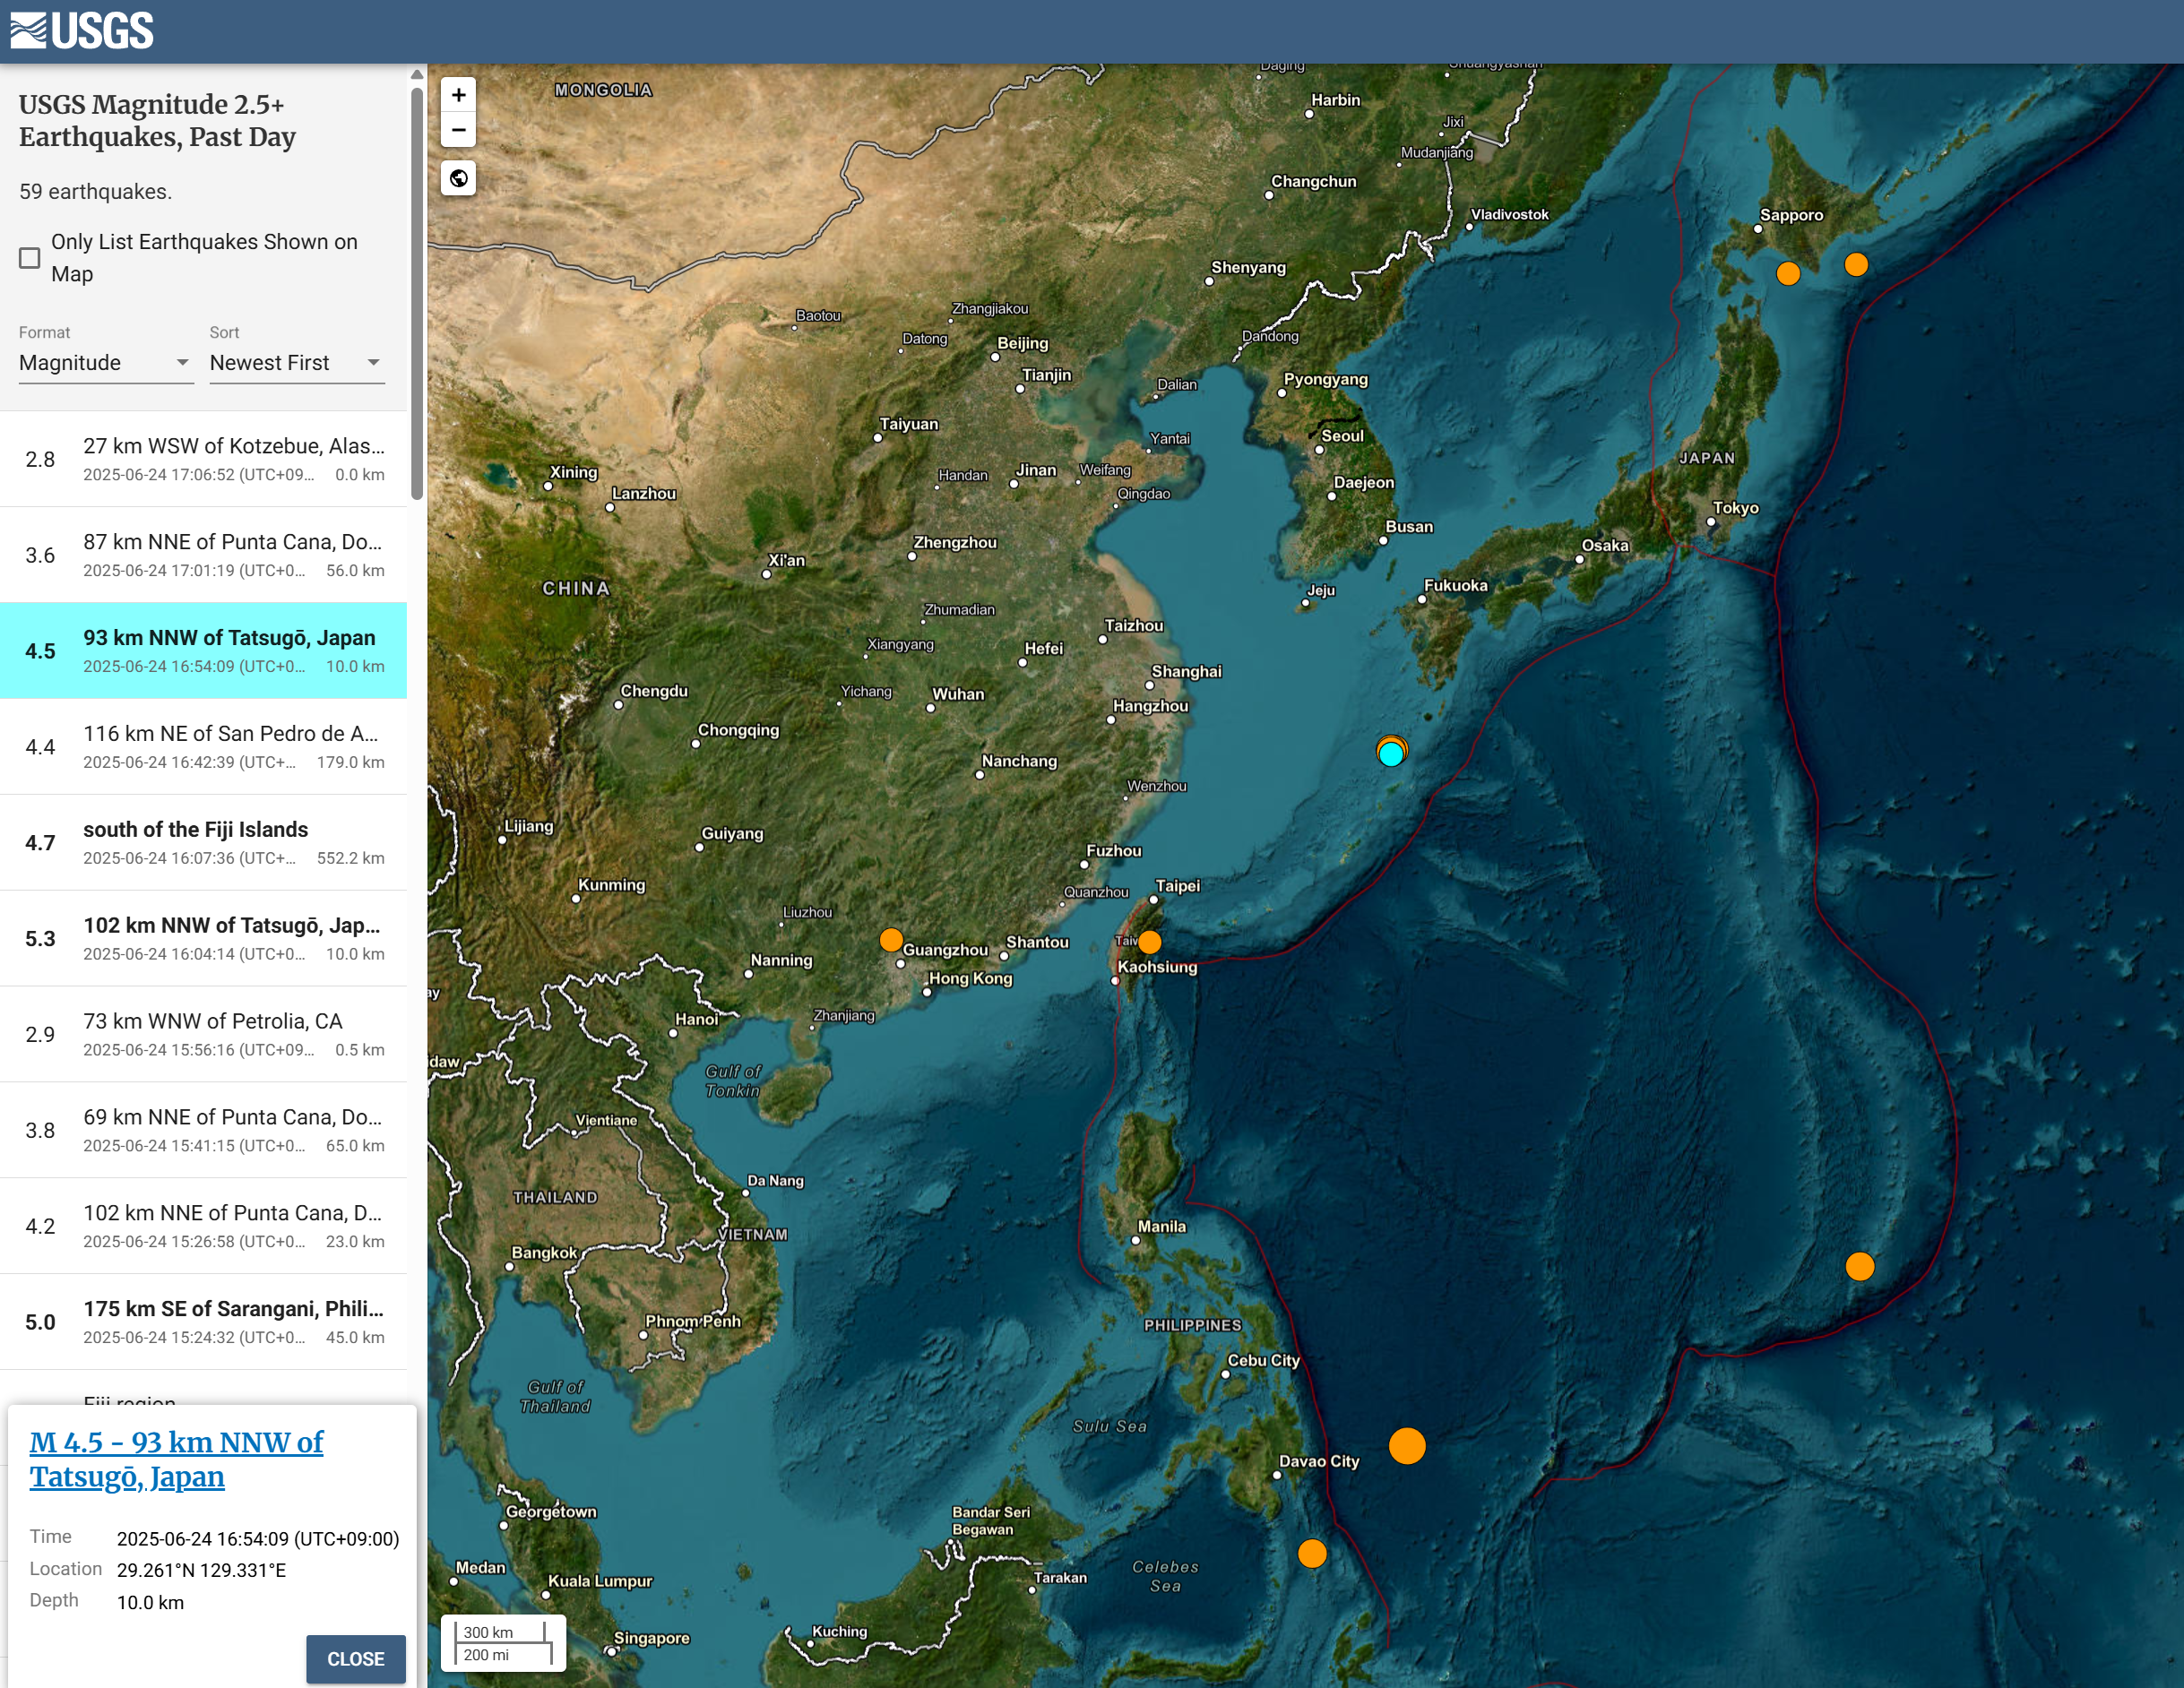
Task: Click the depth value 10.0 km in popup
Action: pos(150,1602)
